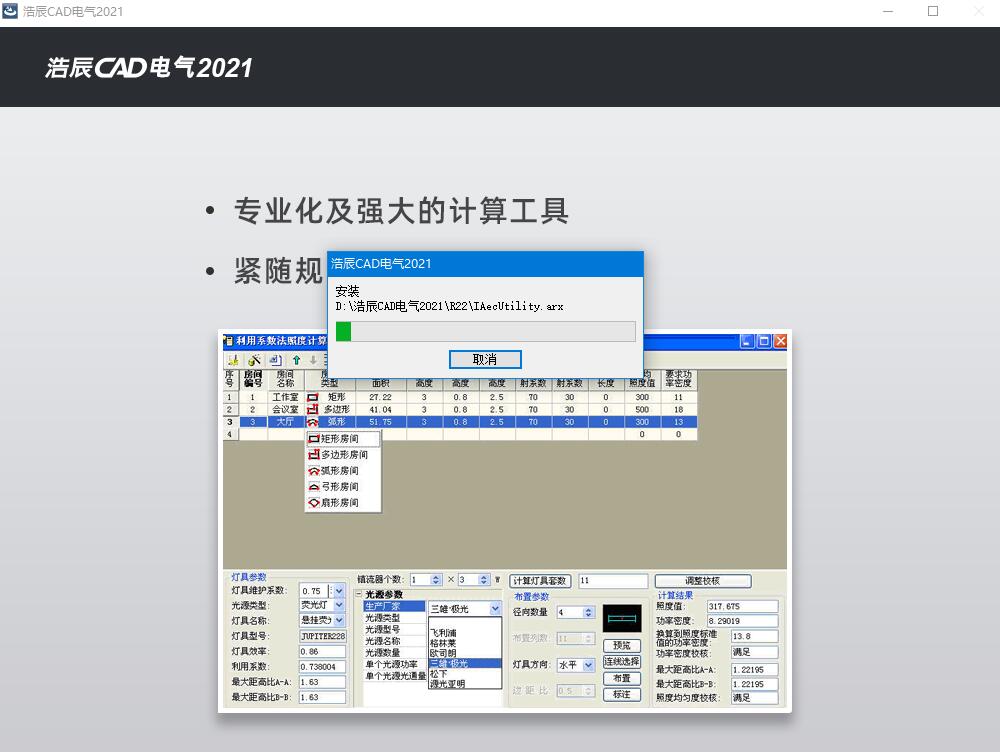Open the 光源类型 dropdown showing 荧光灯
The image size is (1000, 752).
pos(338,606)
